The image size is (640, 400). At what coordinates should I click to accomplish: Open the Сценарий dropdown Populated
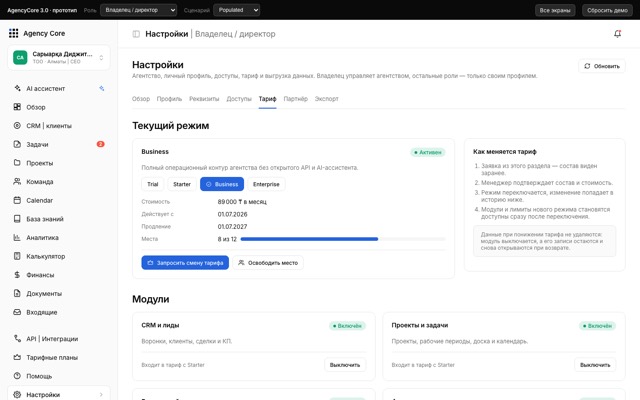pos(237,10)
